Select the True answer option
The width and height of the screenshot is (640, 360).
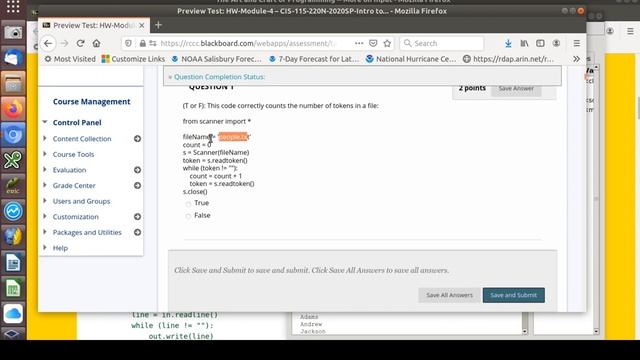(188, 204)
